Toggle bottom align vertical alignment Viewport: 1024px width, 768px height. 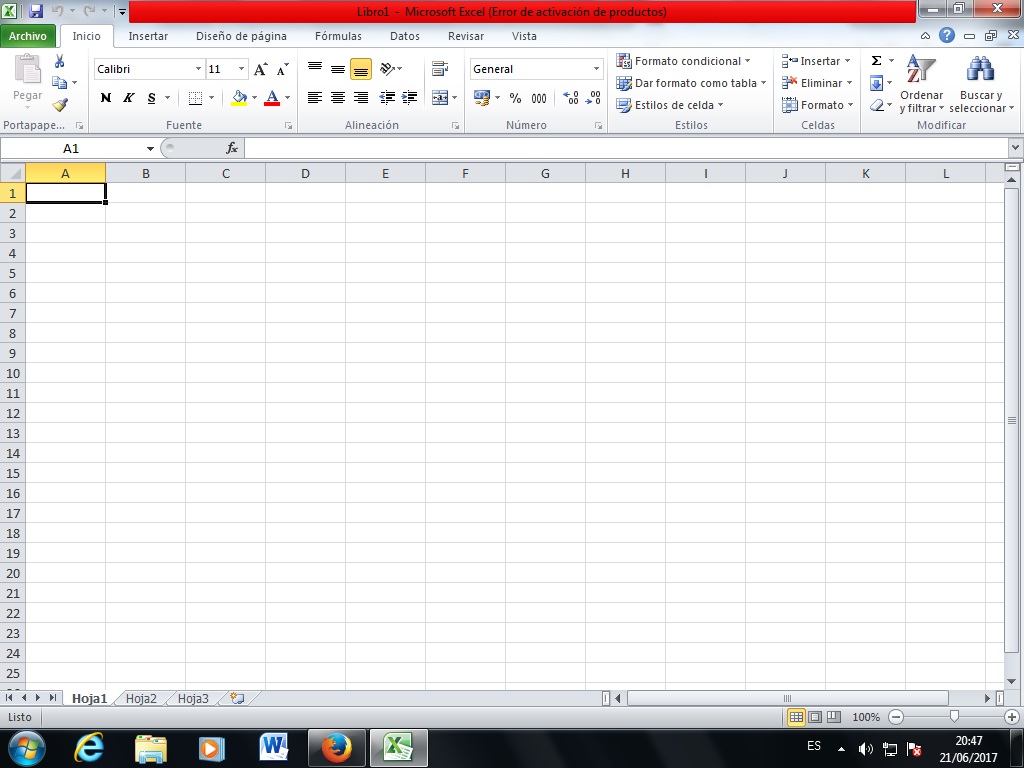point(360,69)
